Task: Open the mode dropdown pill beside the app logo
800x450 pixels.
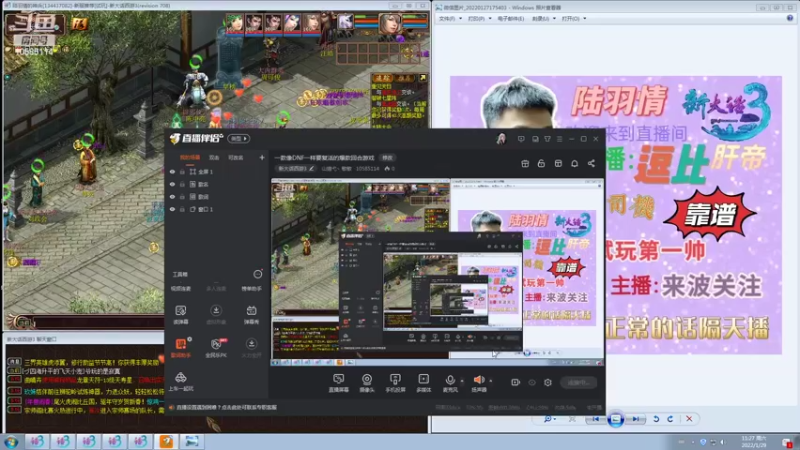Action: [239, 139]
